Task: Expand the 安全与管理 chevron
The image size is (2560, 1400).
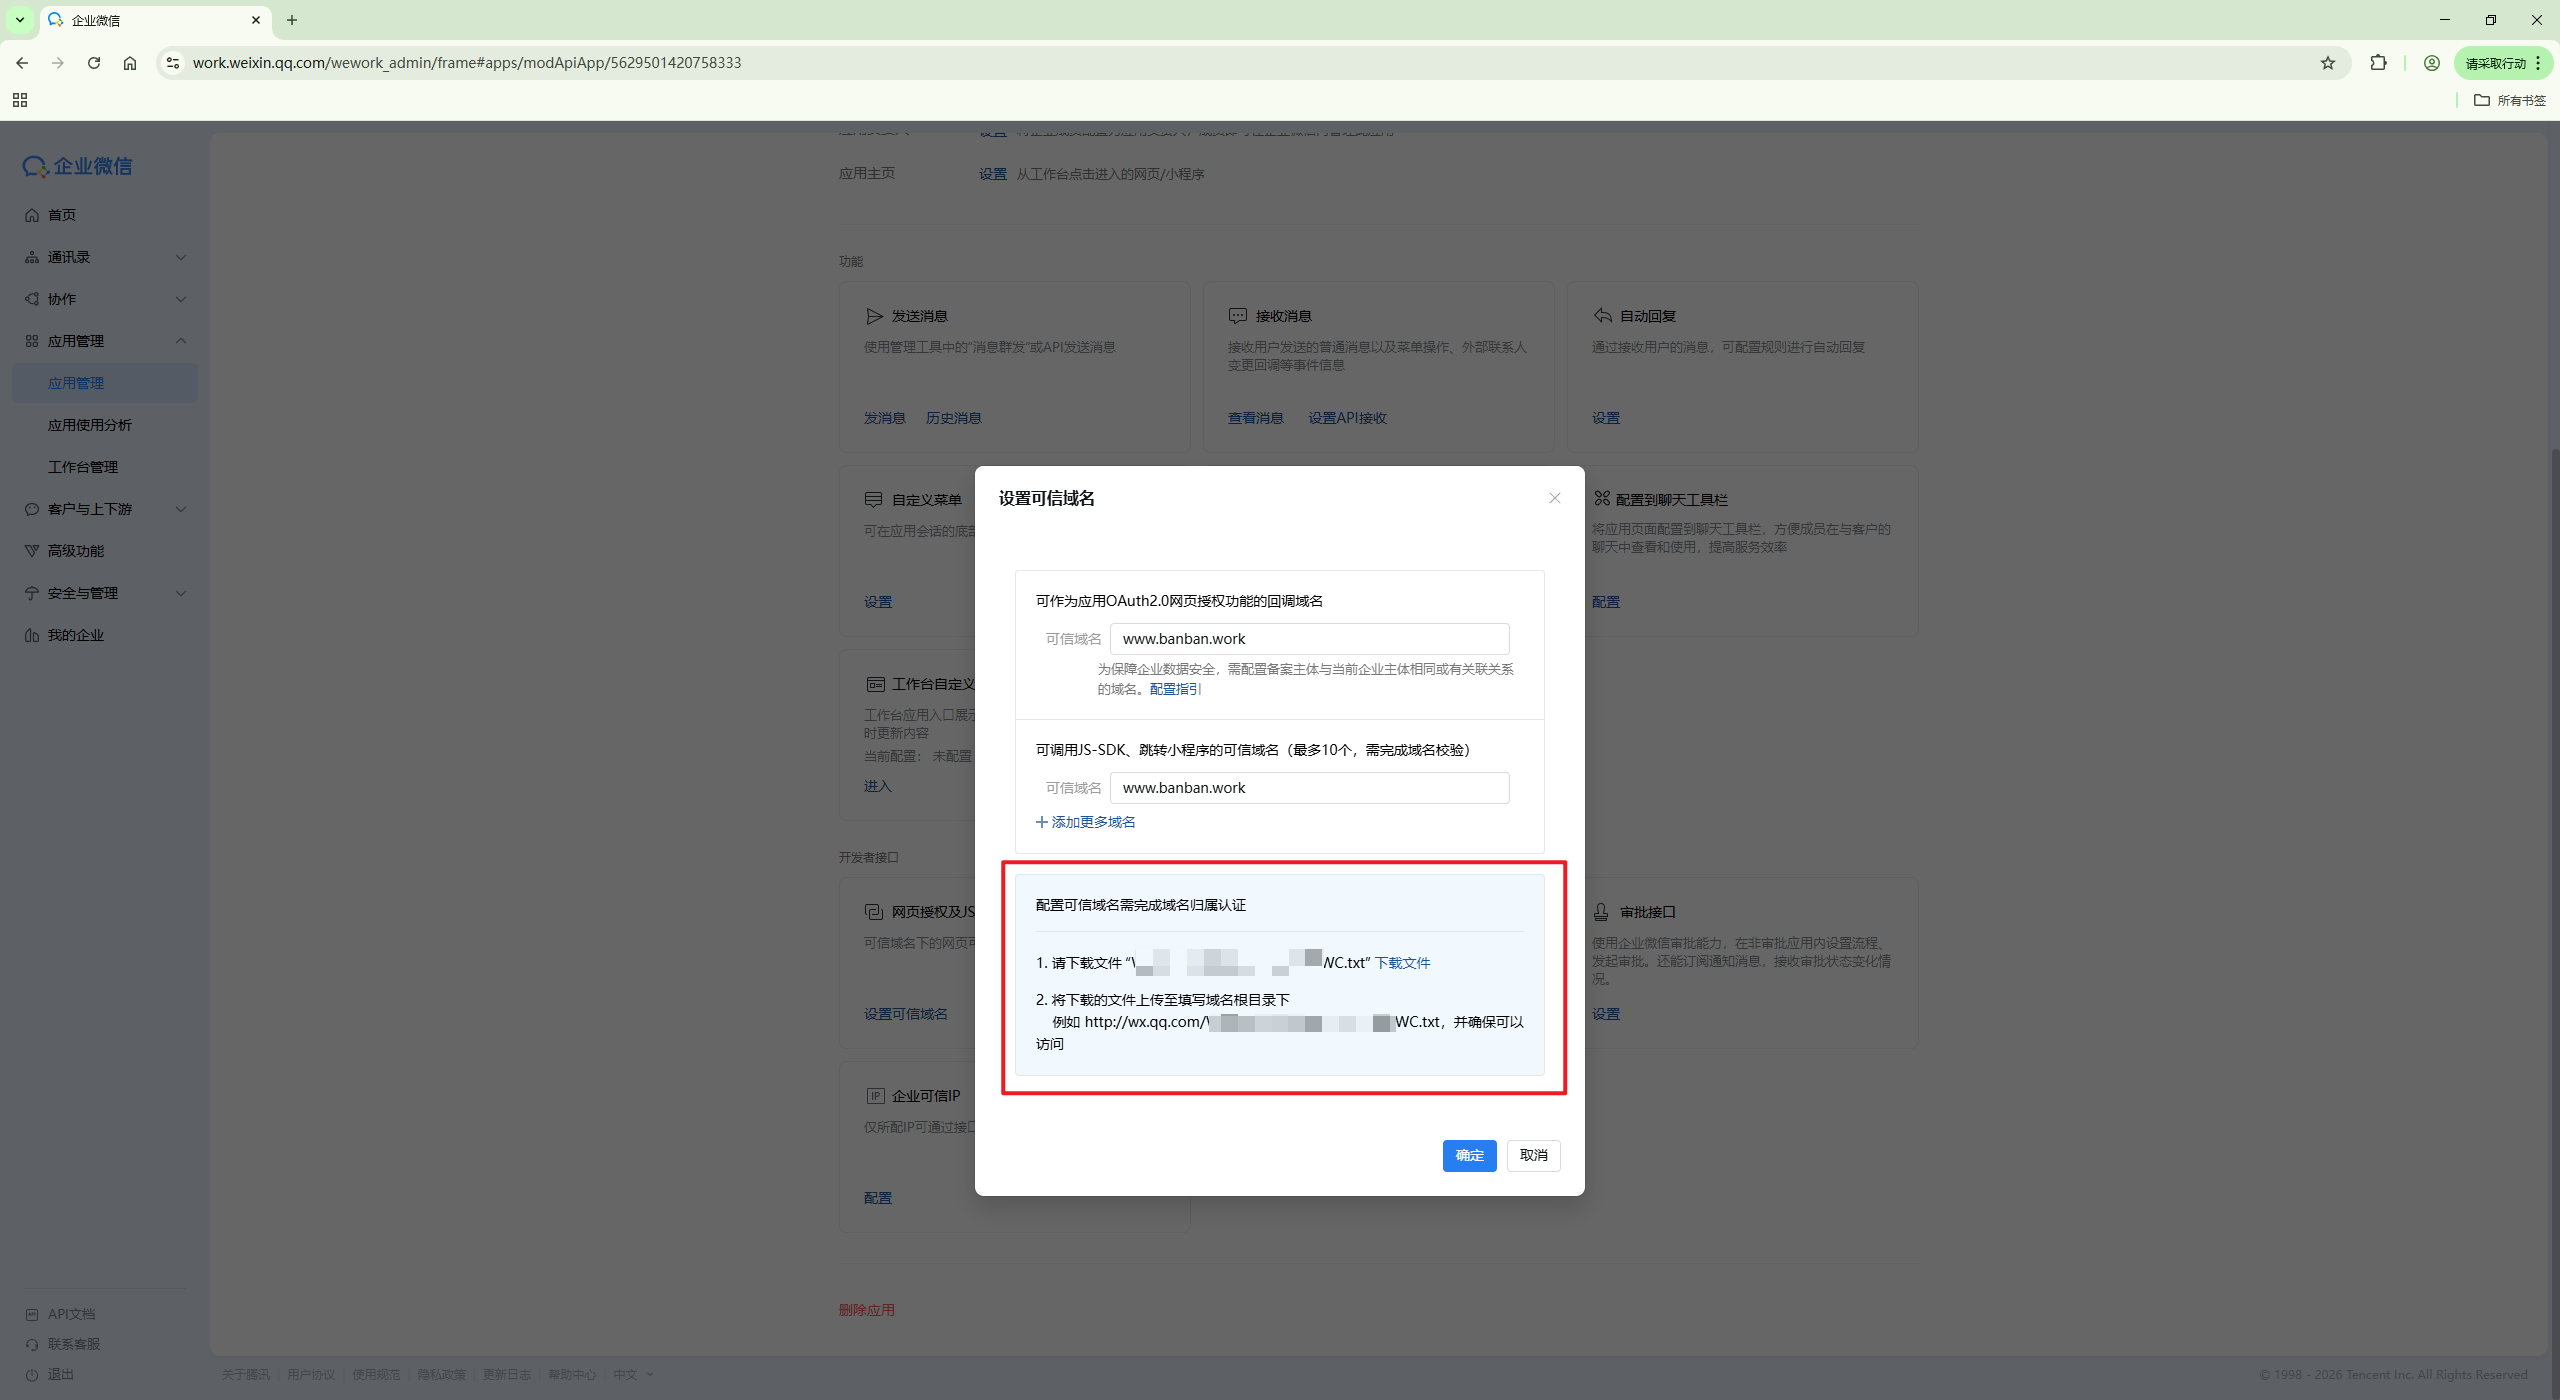Action: 181,593
